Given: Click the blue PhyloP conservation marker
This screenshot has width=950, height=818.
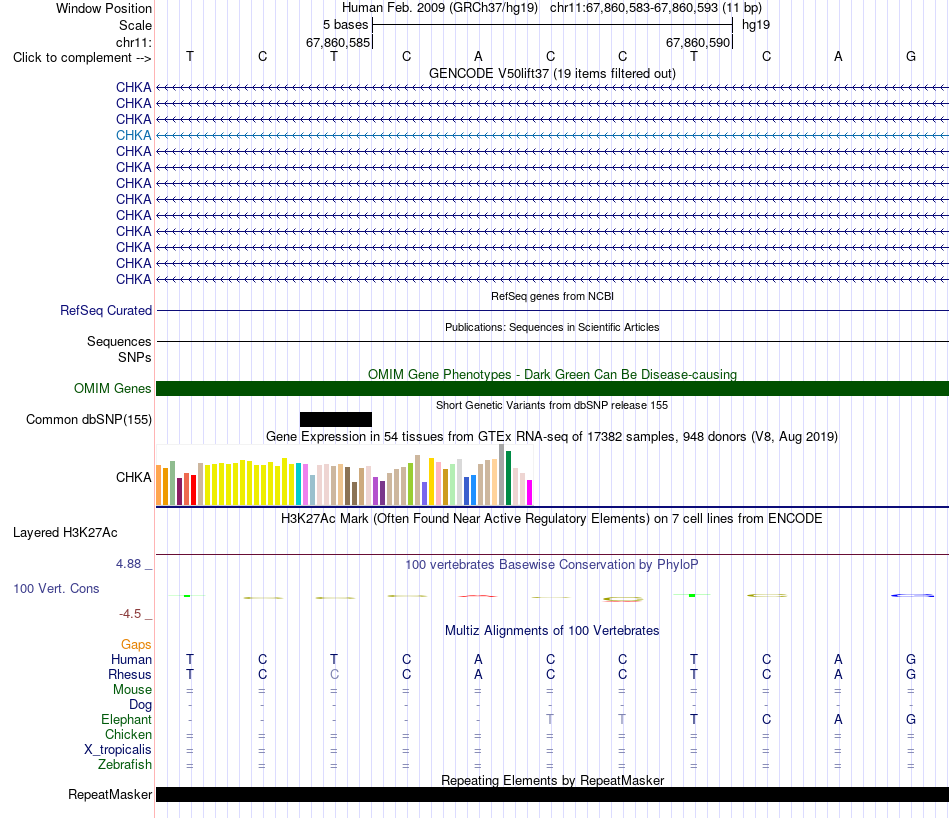Looking at the screenshot, I should pos(912,596).
